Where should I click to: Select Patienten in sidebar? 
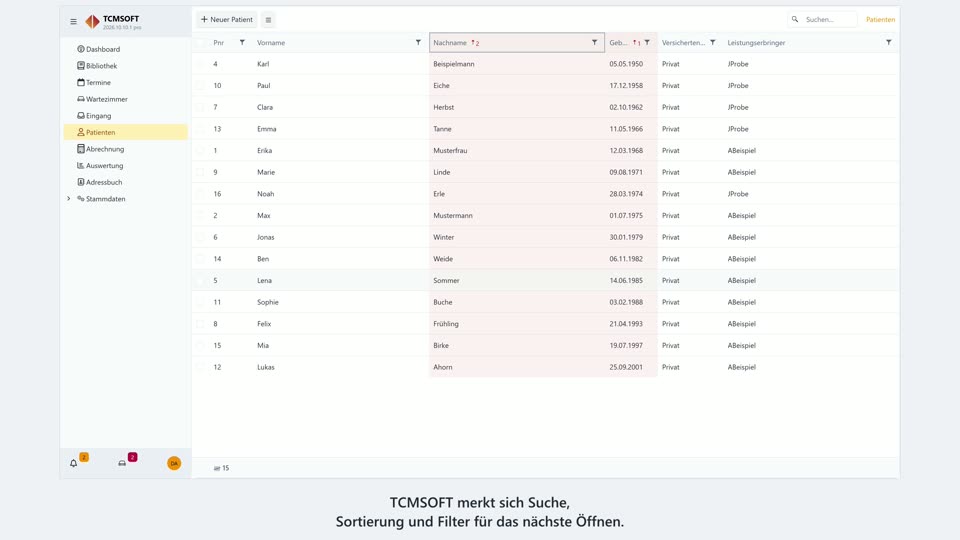pos(126,132)
